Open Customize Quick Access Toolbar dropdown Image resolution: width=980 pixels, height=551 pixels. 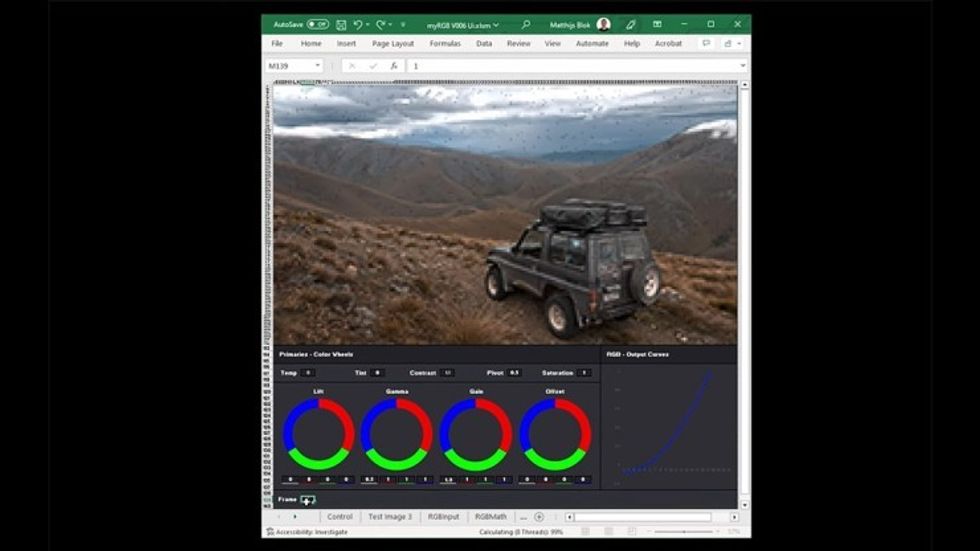point(403,24)
